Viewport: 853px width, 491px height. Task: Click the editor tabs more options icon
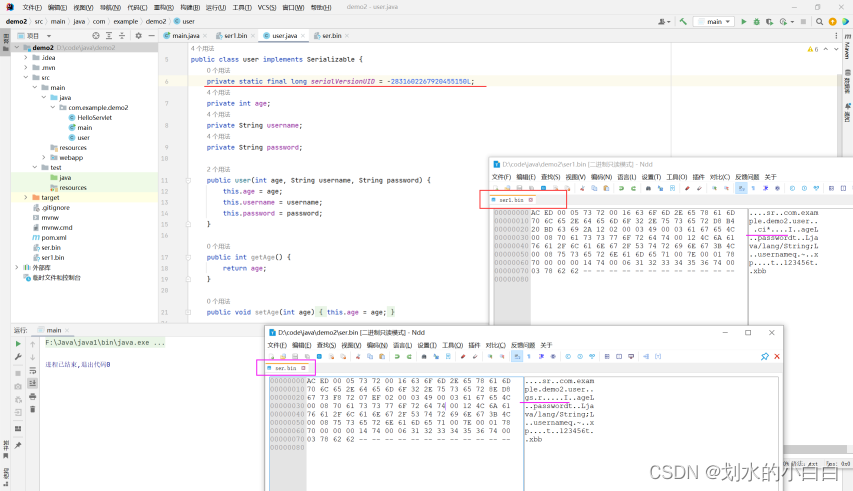click(x=836, y=36)
